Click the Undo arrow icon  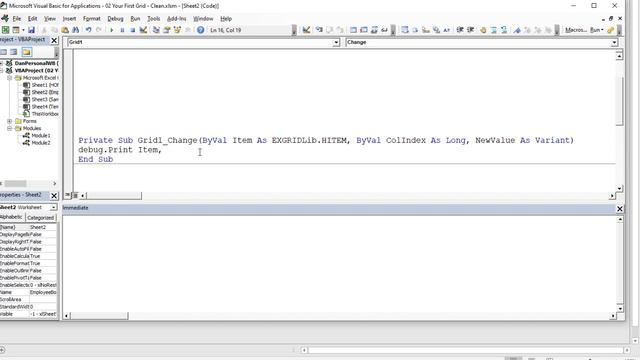click(88, 30)
